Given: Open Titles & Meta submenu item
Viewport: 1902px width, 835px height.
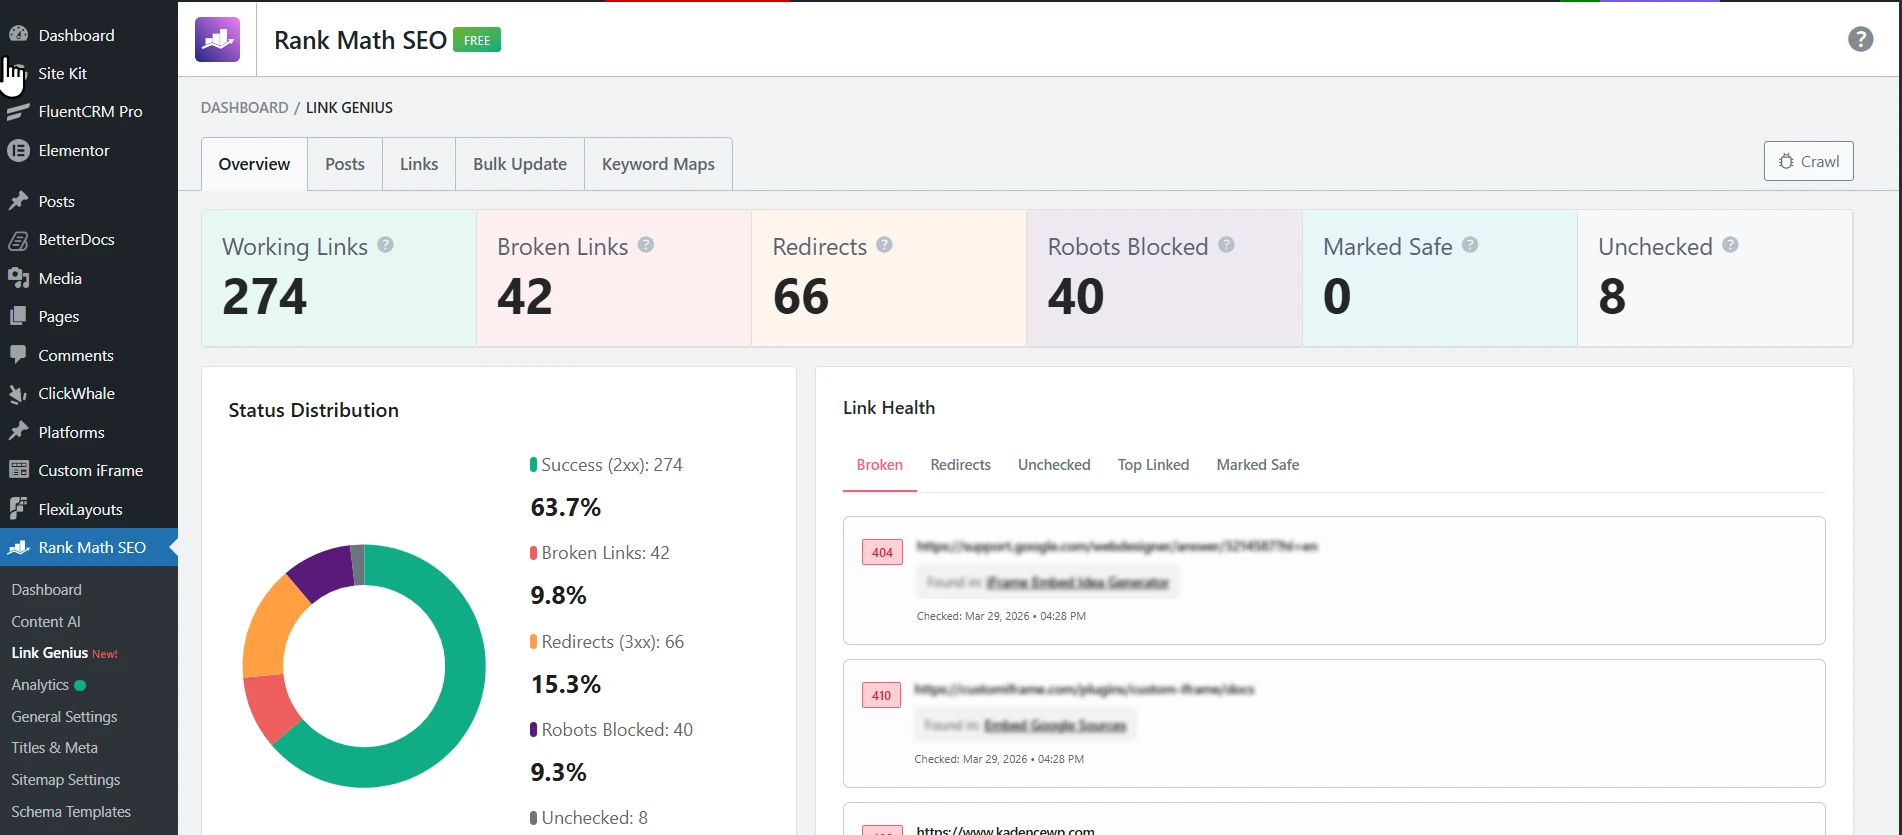Looking at the screenshot, I should pyautogui.click(x=54, y=748).
